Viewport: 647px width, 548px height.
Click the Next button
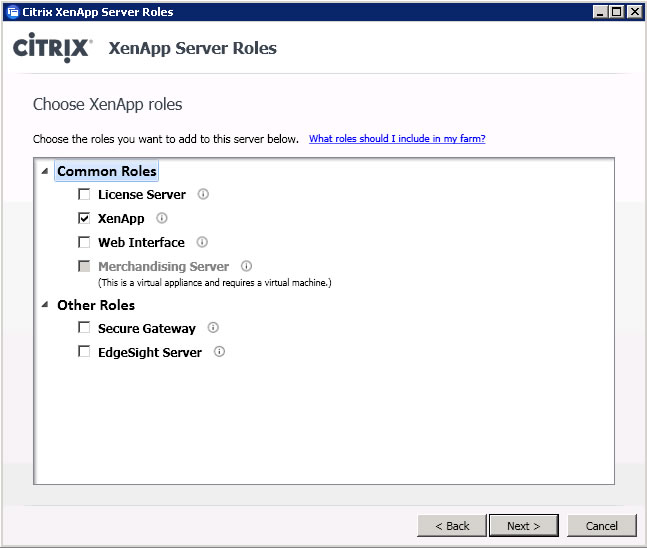524,526
